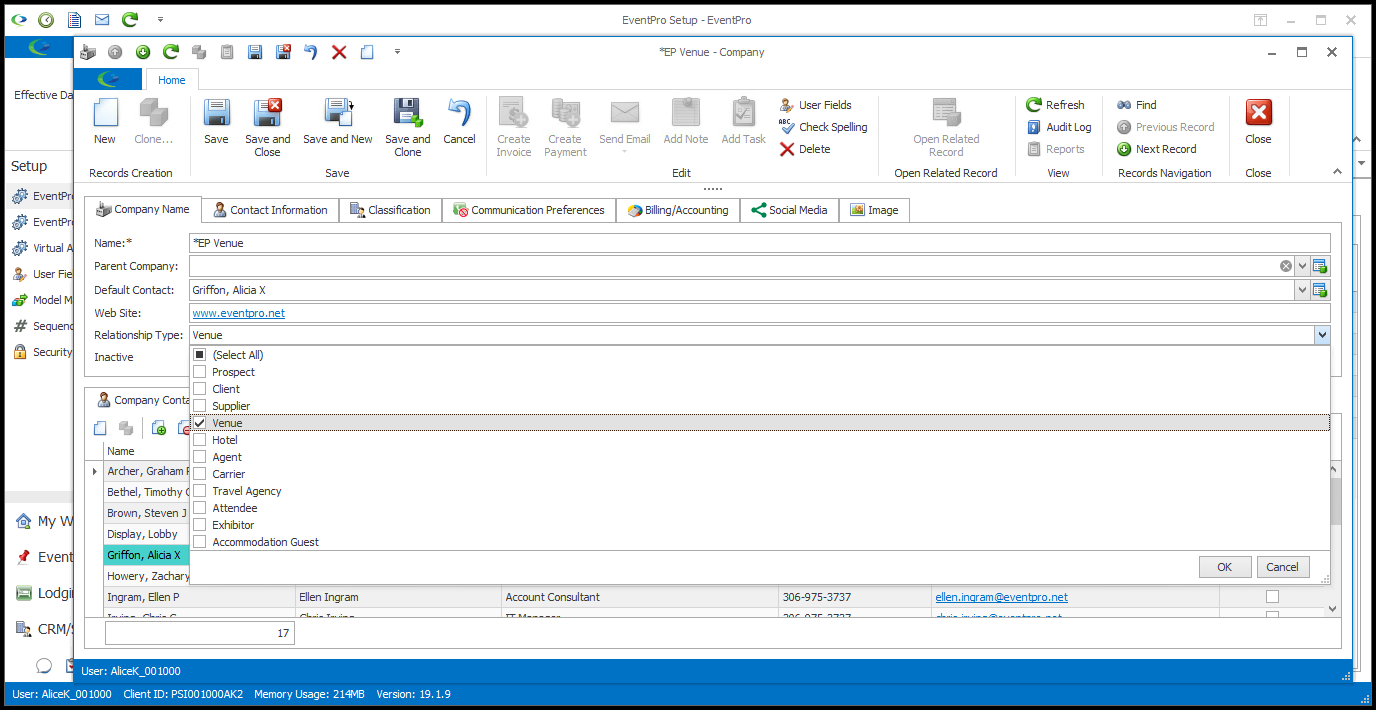
Task: Switch to the Contact Information tab
Action: tap(270, 210)
